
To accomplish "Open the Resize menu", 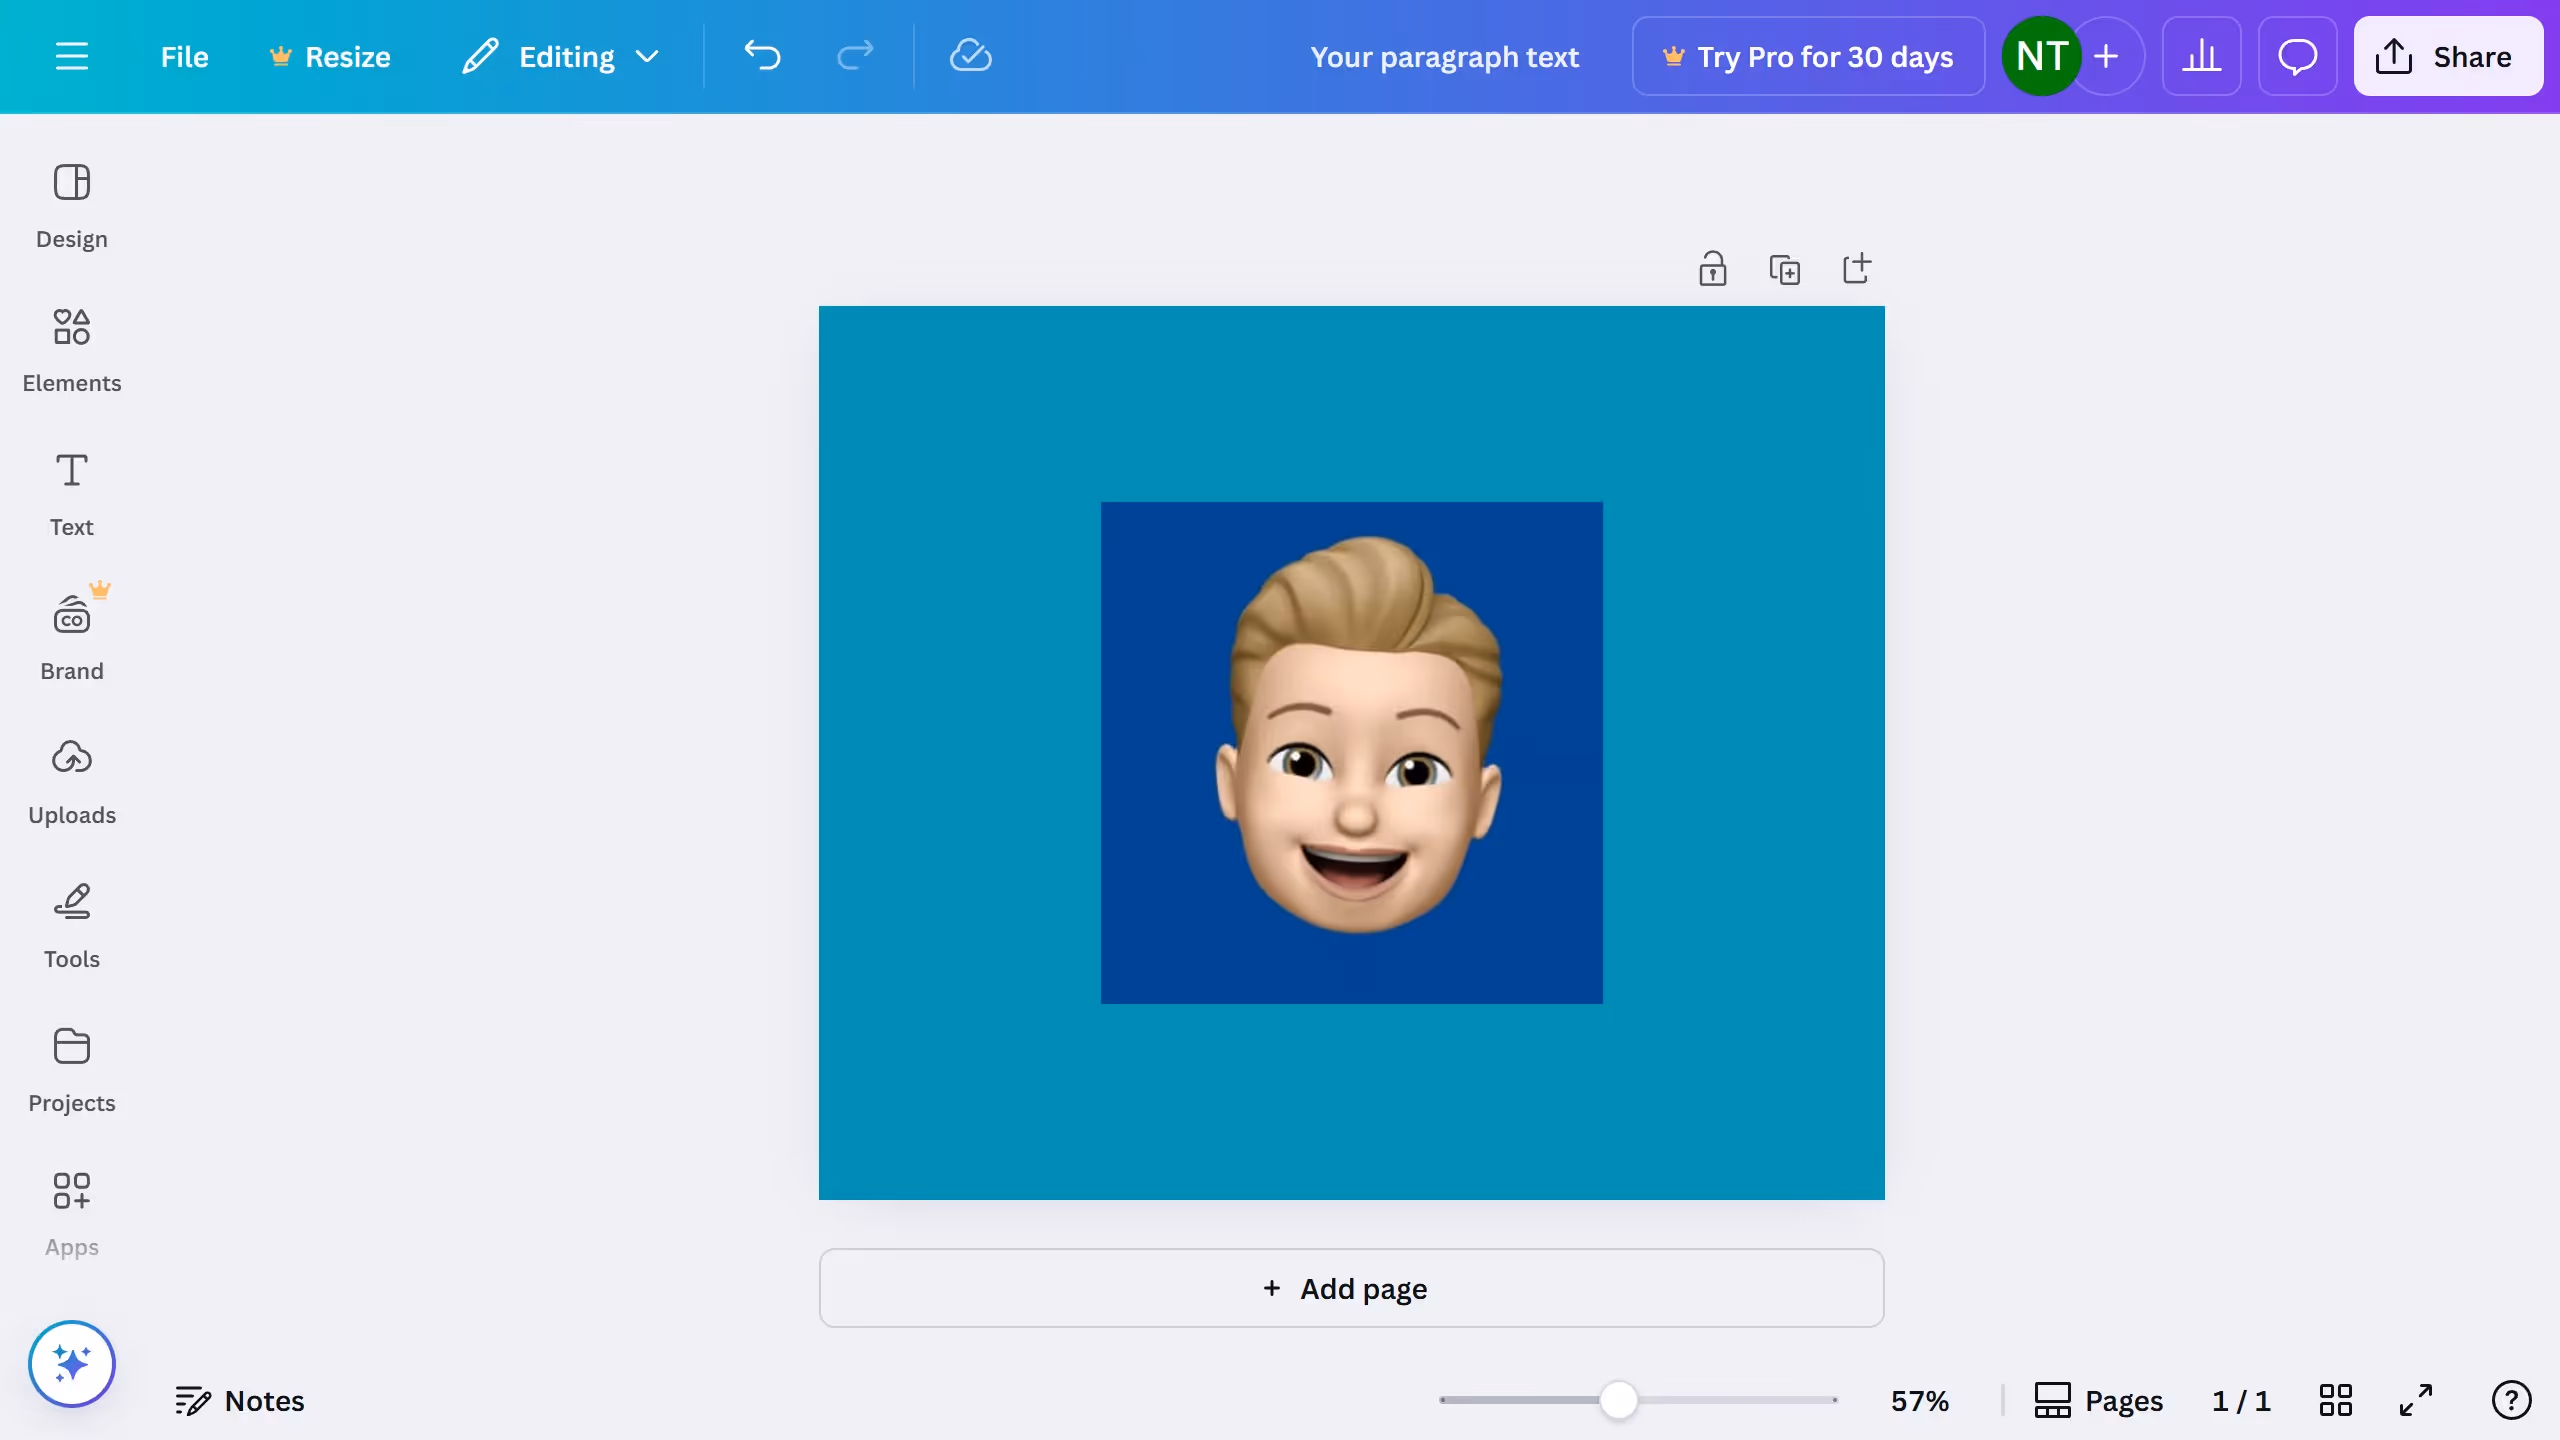I will pyautogui.click(x=330, y=56).
